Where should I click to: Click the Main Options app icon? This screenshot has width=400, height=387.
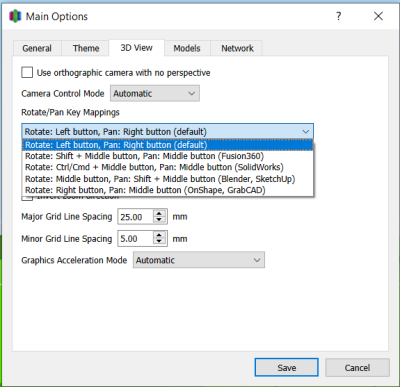pyautogui.click(x=15, y=16)
